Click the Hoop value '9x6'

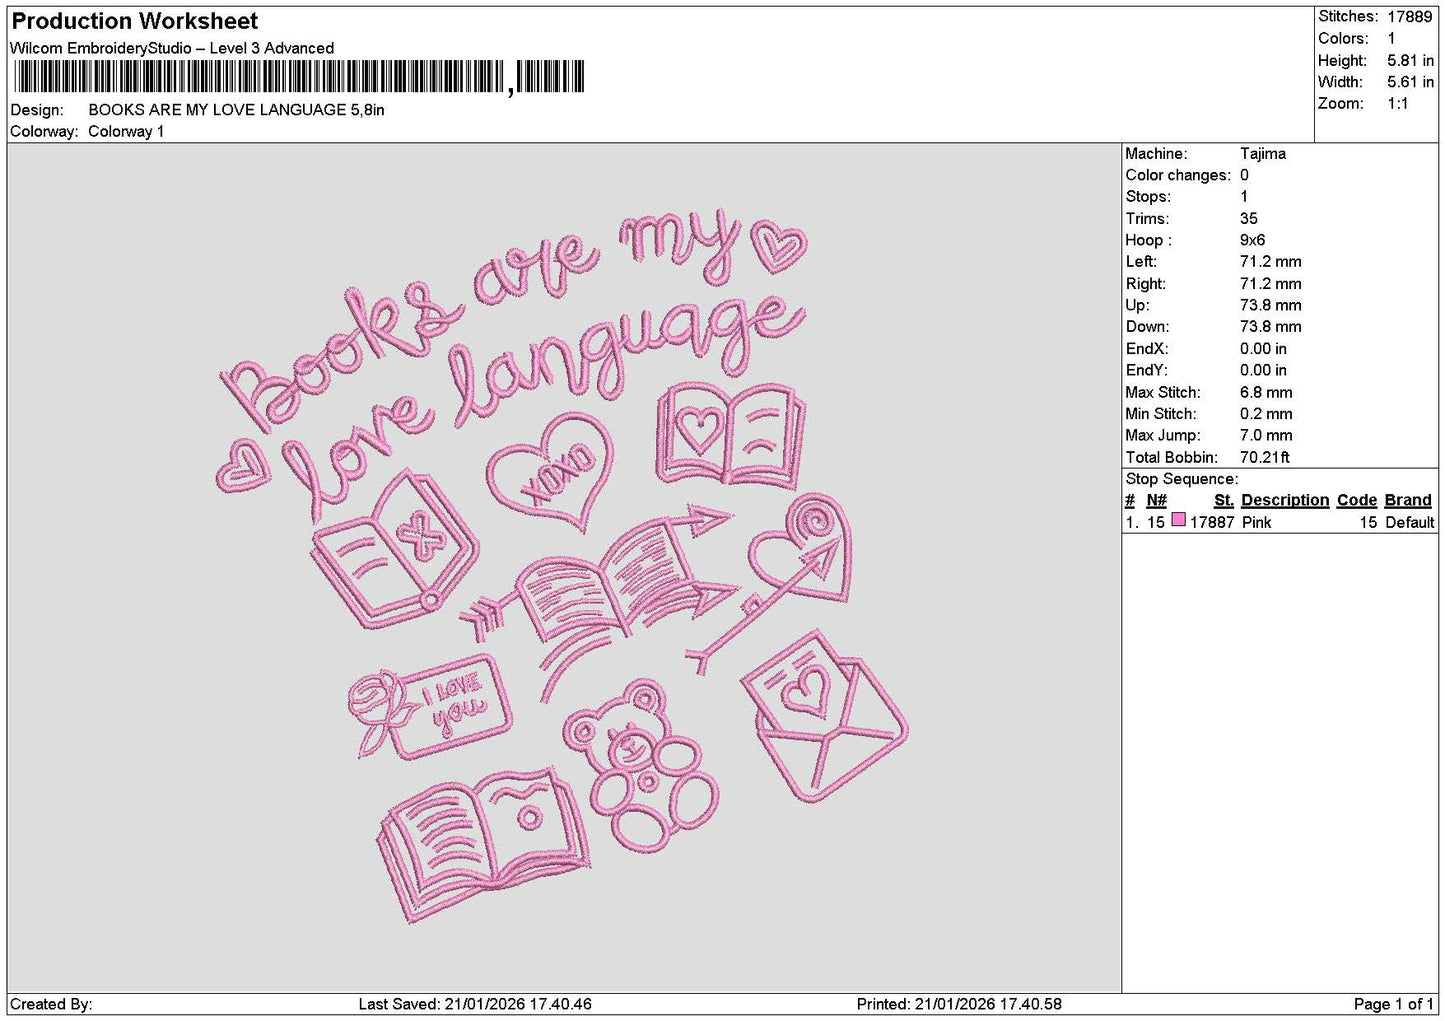1252,241
